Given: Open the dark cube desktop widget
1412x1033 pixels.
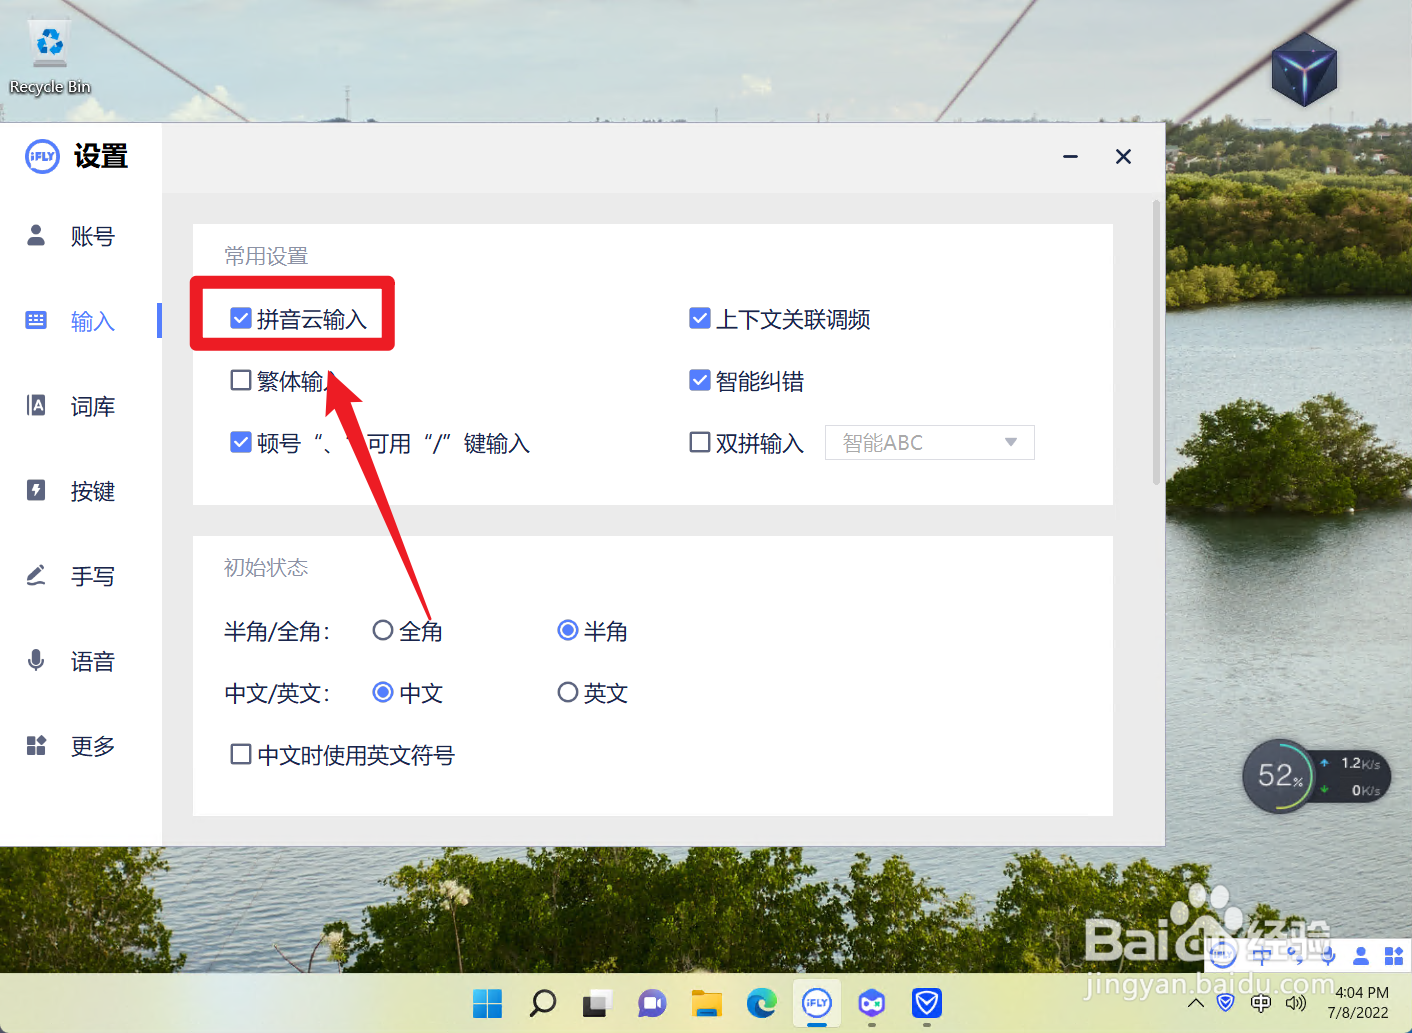Looking at the screenshot, I should [x=1304, y=69].
